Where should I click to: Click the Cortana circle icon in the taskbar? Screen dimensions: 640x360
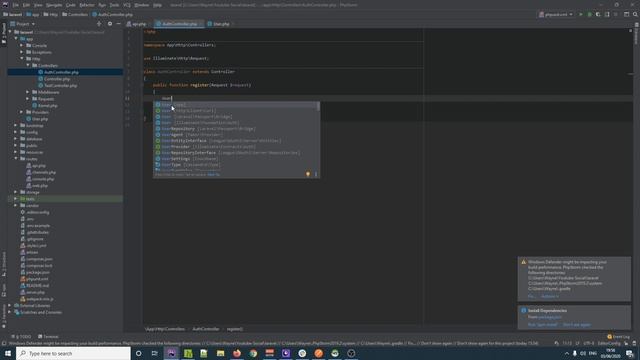tap(138, 353)
